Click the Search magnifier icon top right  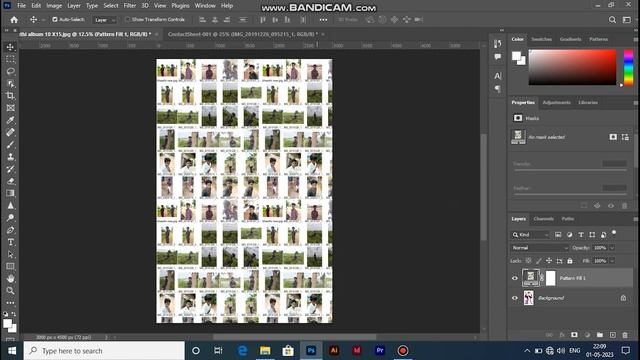pyautogui.click(x=612, y=20)
